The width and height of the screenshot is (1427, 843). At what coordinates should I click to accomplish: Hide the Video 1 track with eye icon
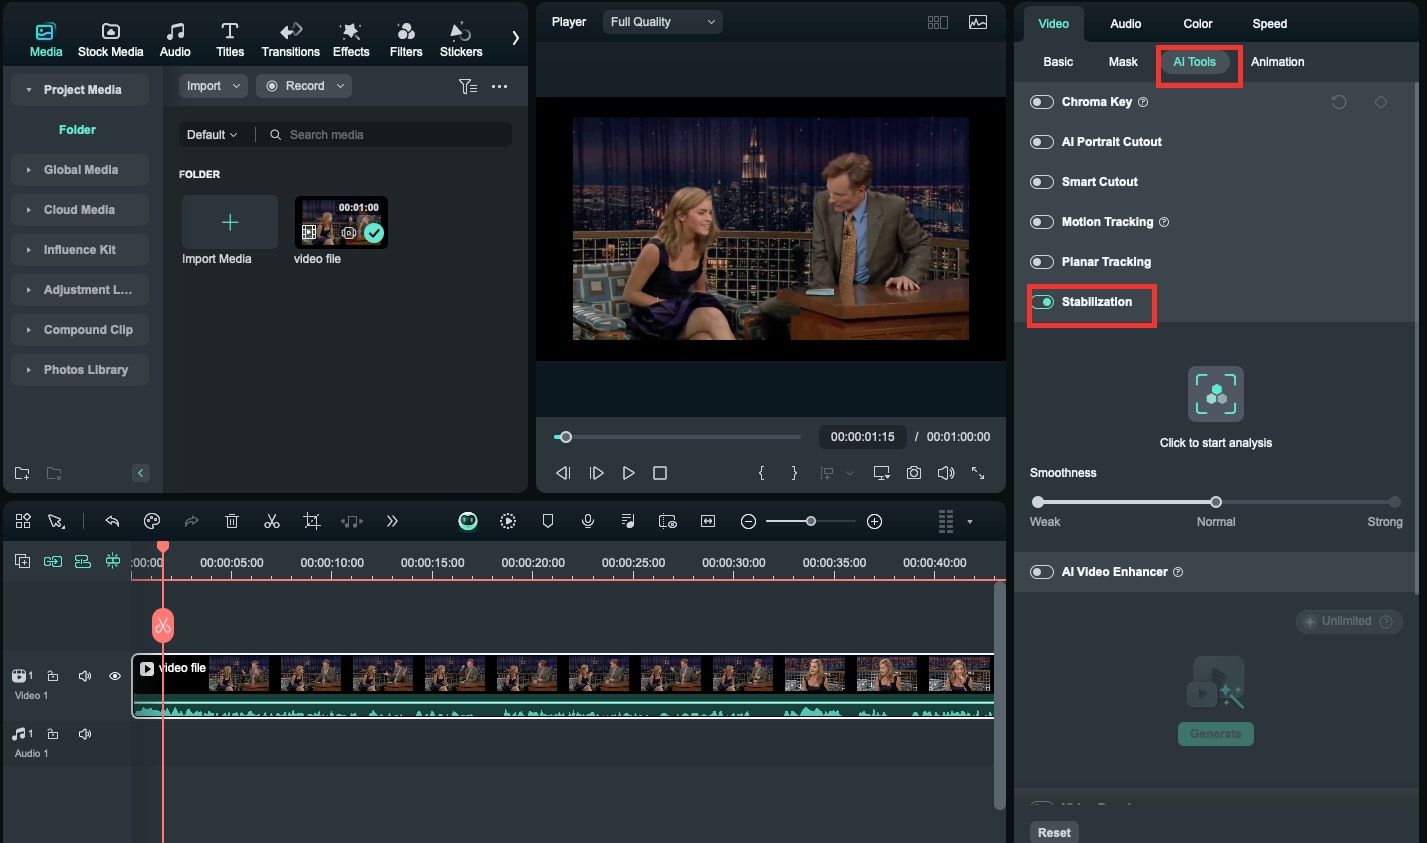[x=115, y=676]
